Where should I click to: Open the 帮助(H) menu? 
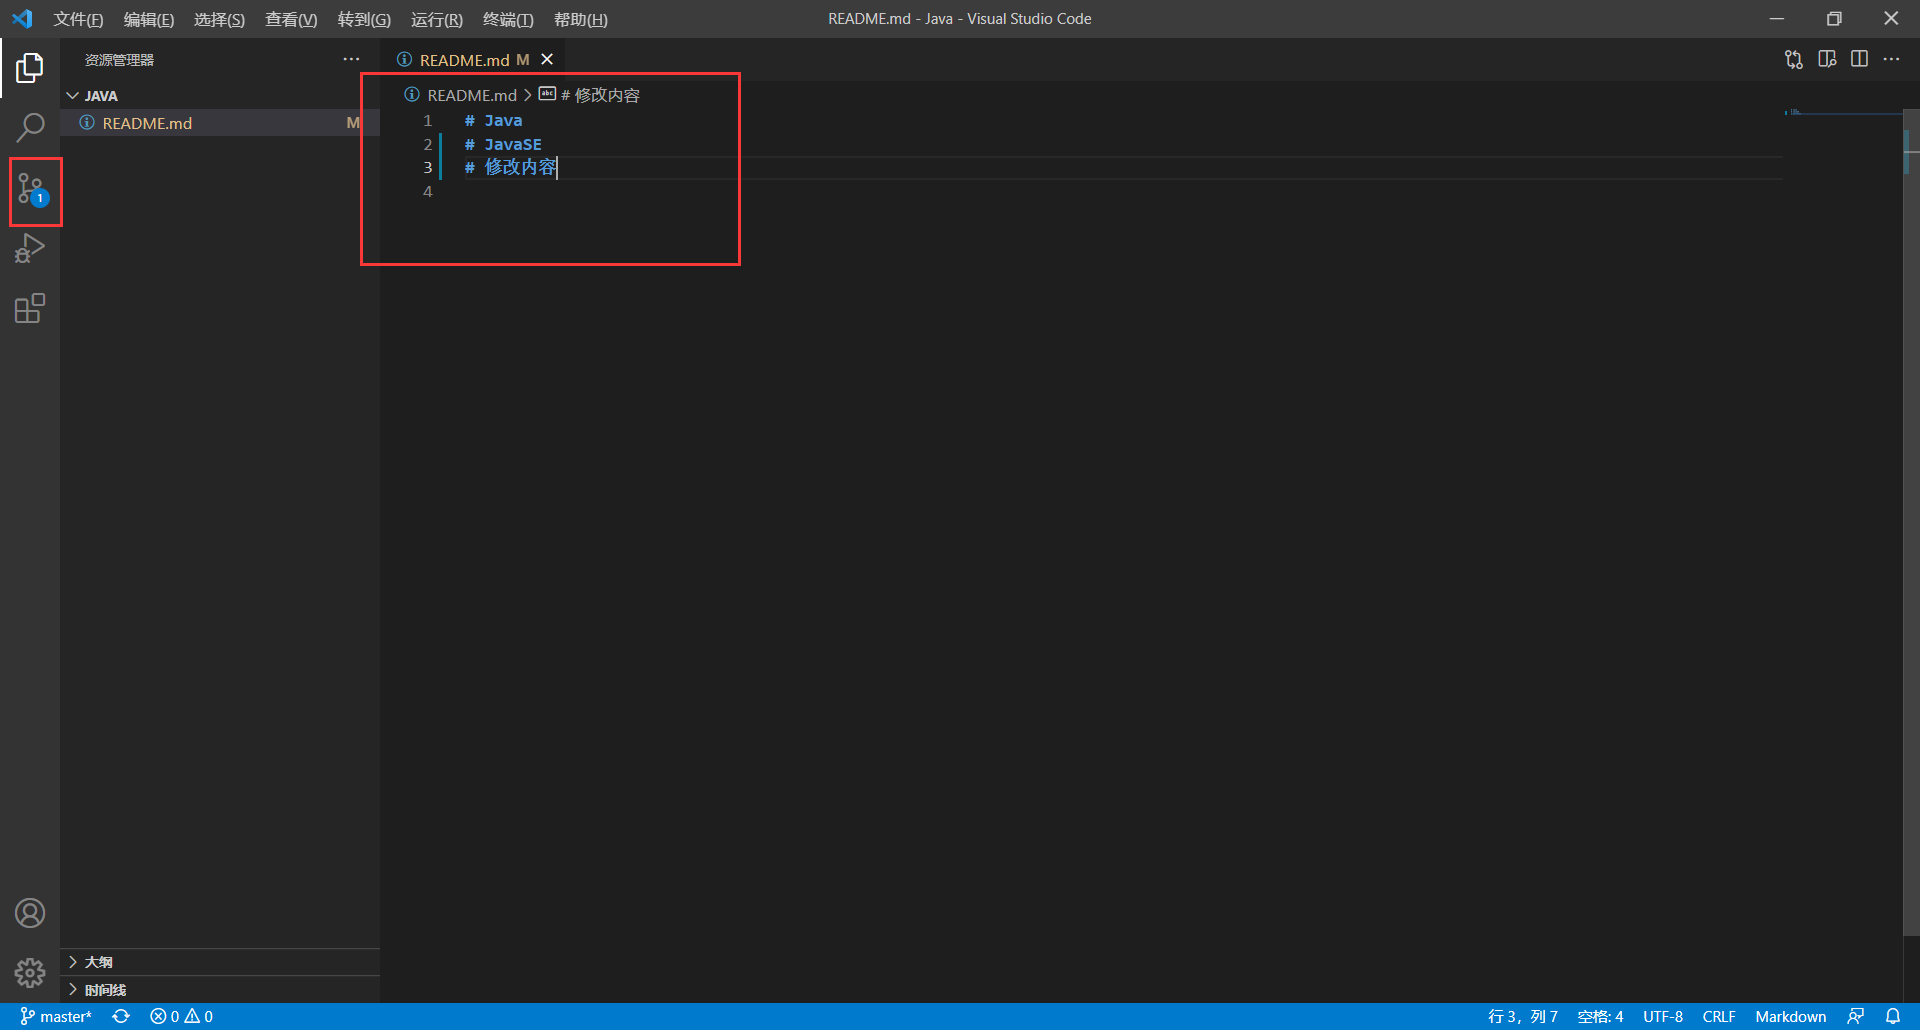coord(581,19)
